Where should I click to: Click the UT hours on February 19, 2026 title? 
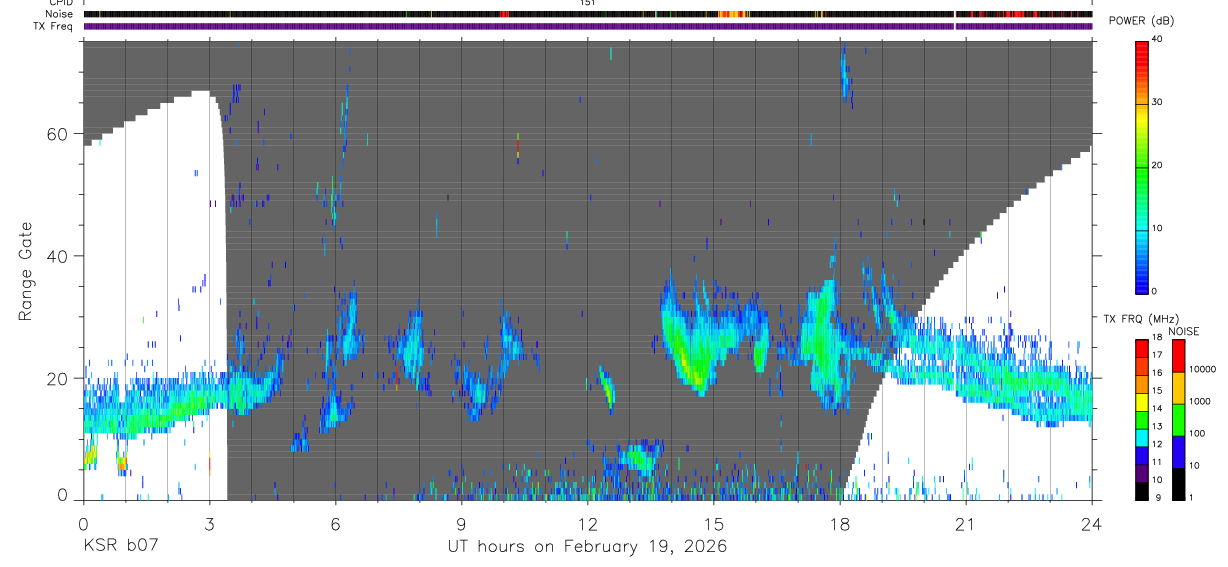point(586,546)
